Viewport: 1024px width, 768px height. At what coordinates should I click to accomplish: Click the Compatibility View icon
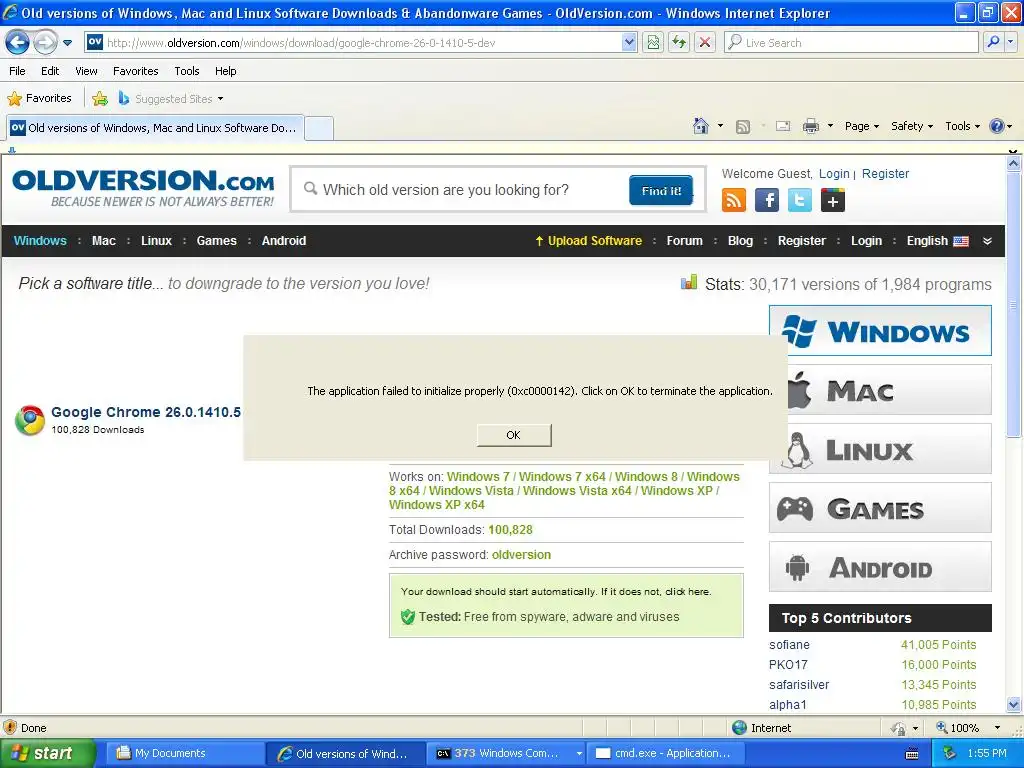[x=653, y=43]
